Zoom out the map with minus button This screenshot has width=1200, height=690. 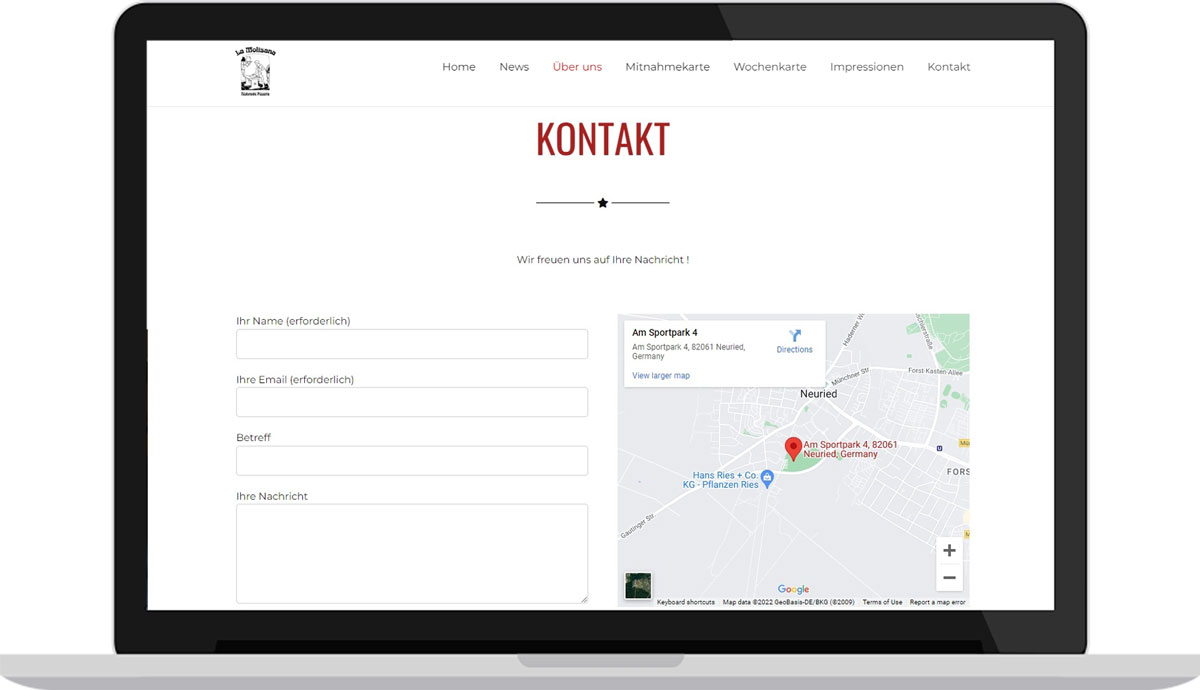point(949,578)
